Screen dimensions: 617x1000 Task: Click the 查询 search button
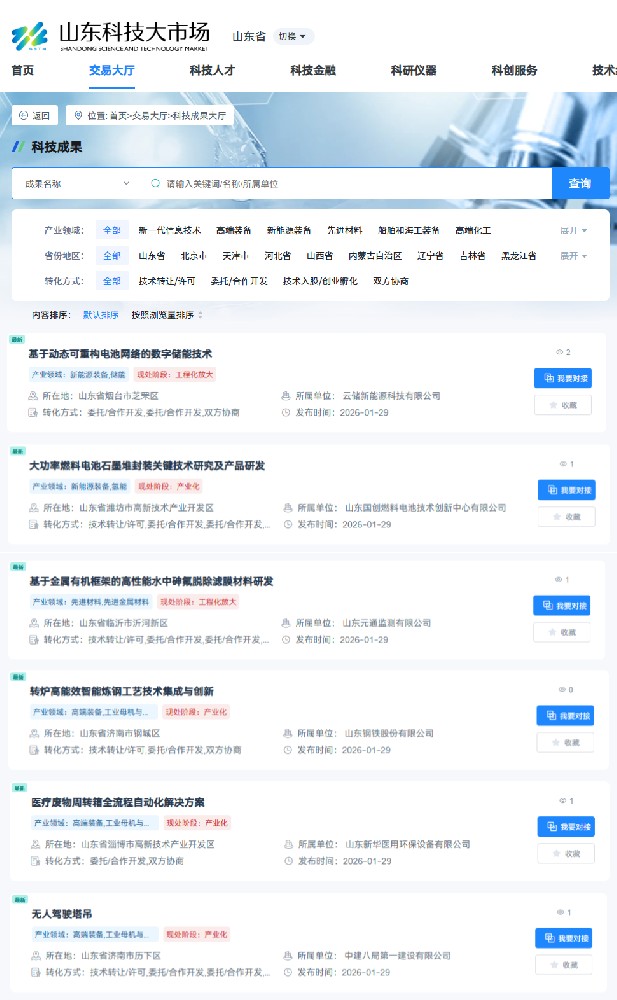click(580, 184)
